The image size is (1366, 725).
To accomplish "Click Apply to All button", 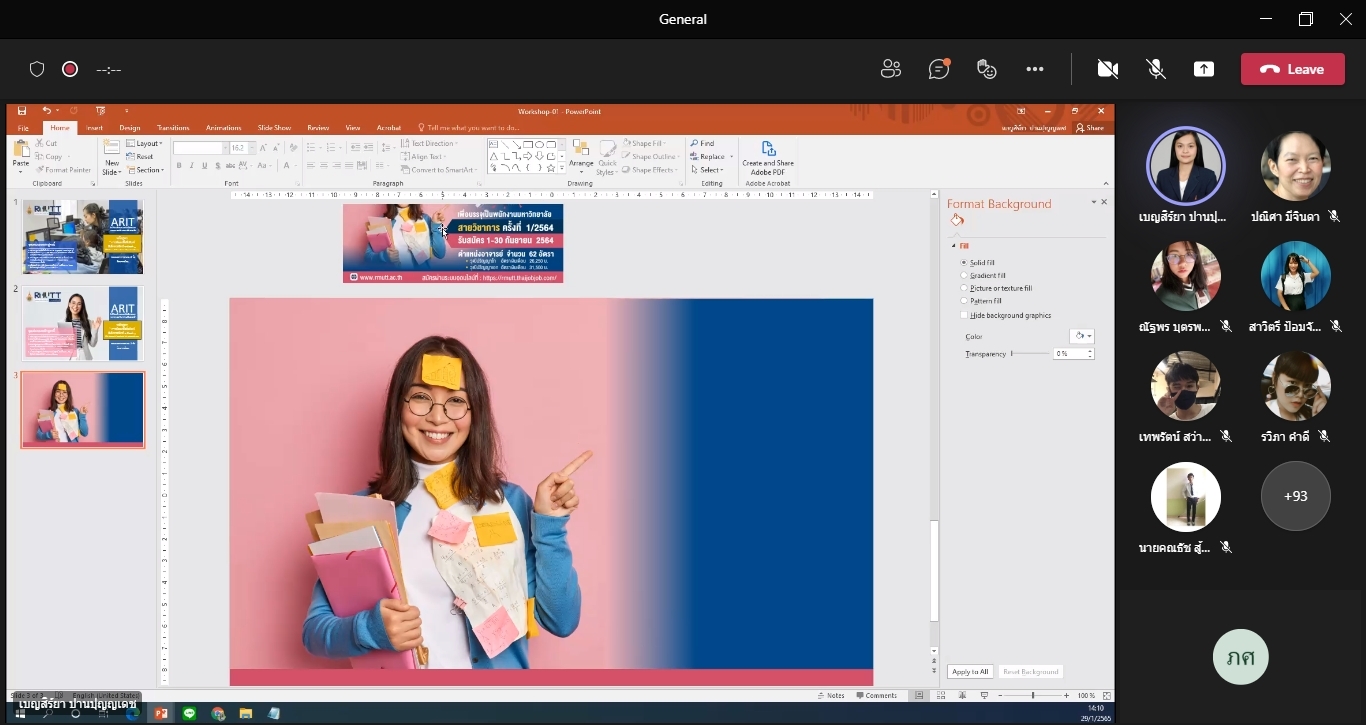I will [970, 672].
